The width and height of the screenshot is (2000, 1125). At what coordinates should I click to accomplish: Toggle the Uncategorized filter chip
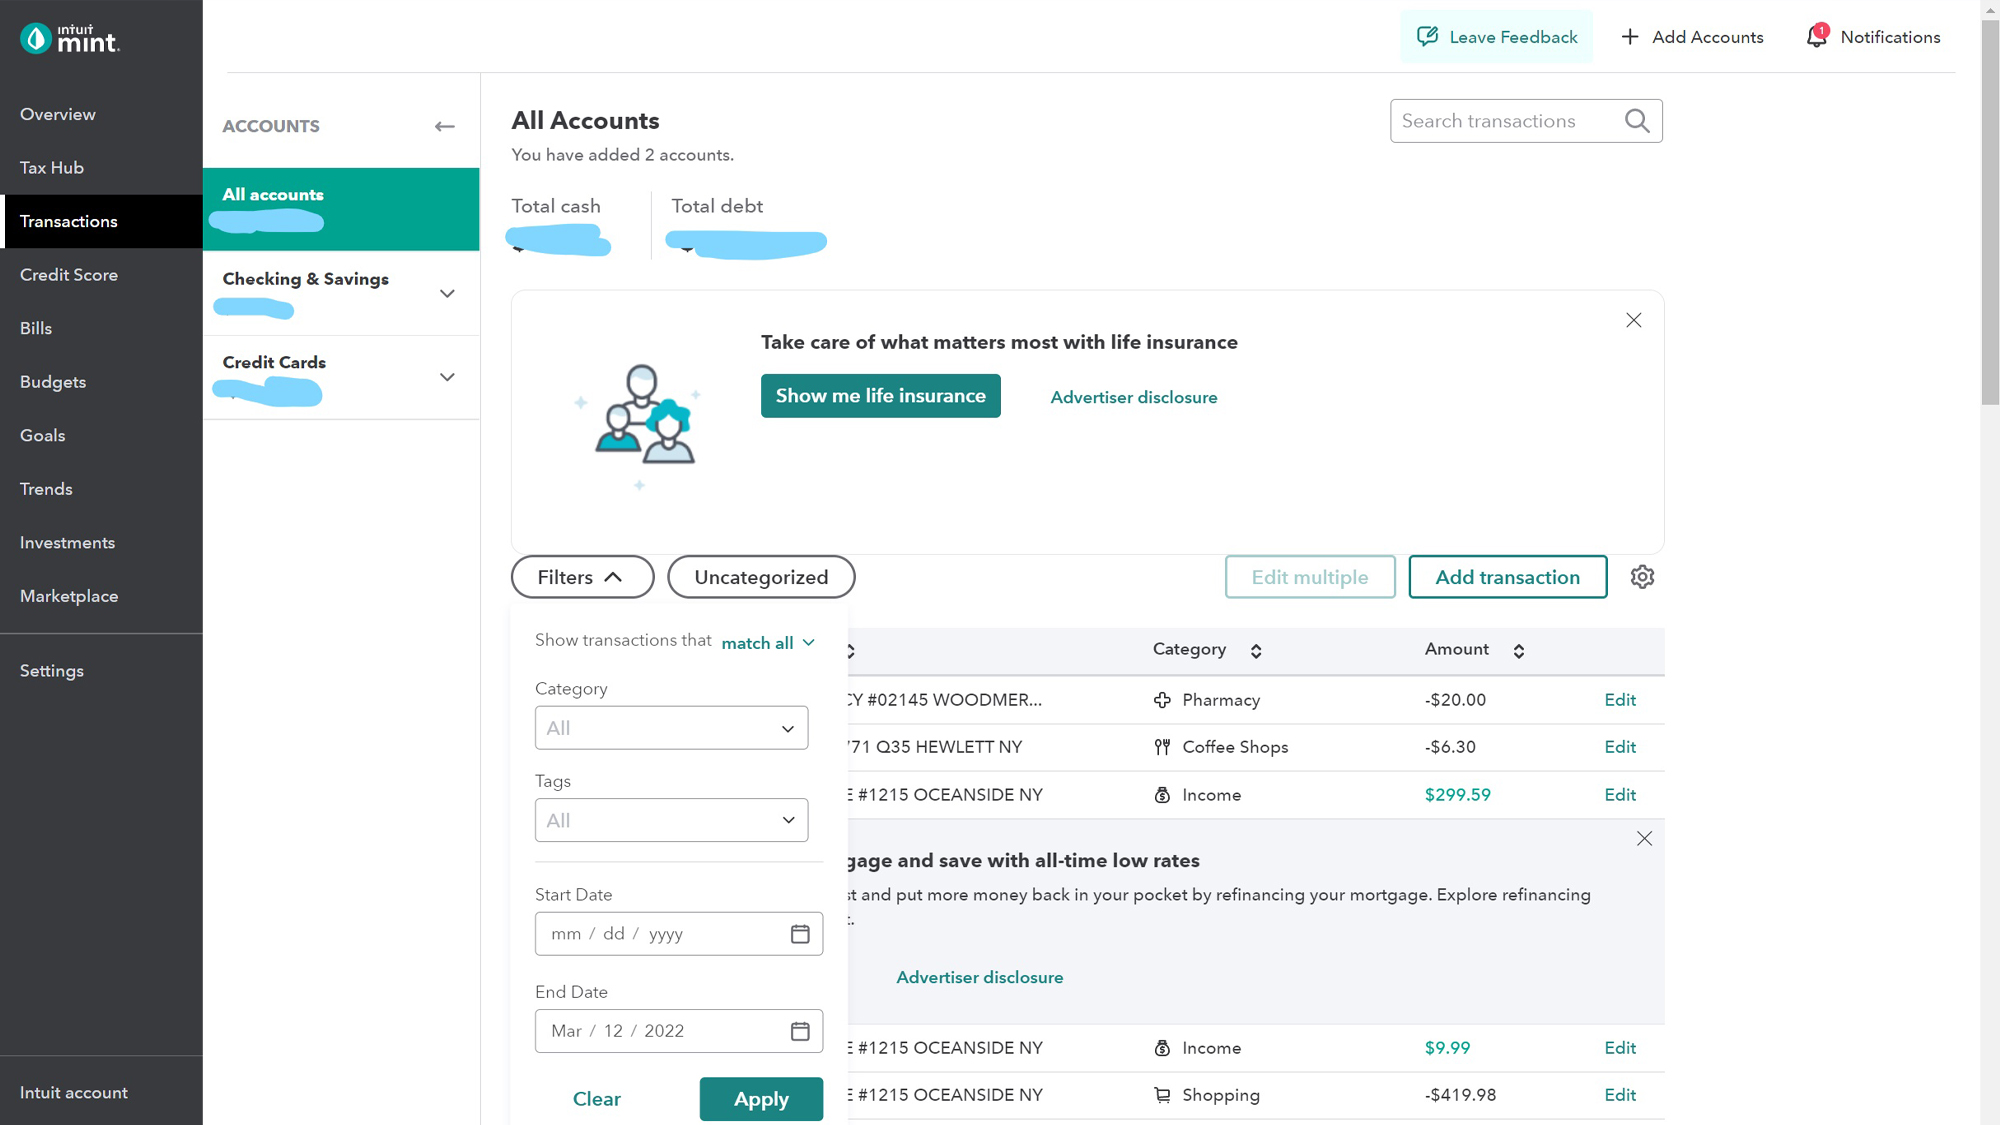[x=761, y=576]
